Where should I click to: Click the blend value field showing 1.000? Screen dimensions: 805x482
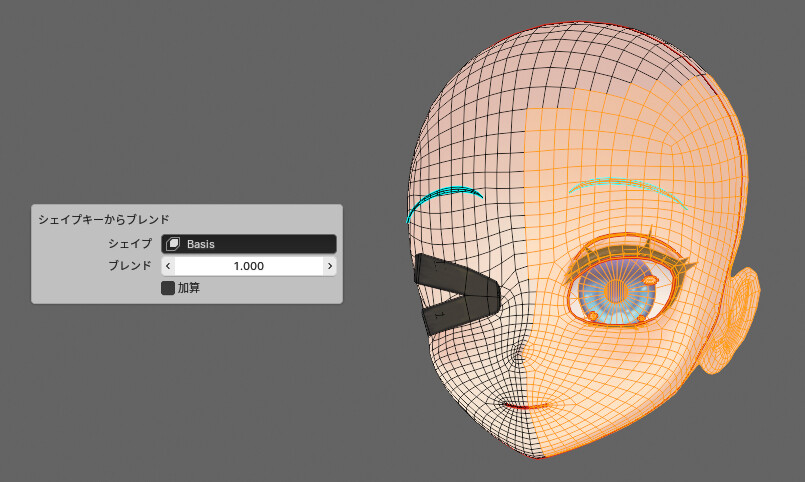point(249,266)
